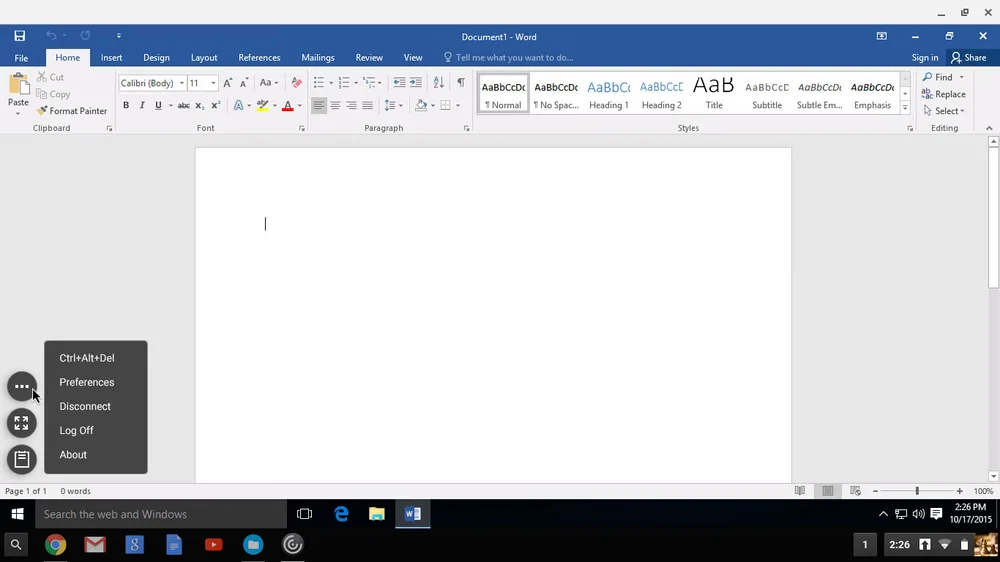This screenshot has height=562, width=1000.
Task: Click the Replace icon in Editing group
Action: click(x=927, y=94)
